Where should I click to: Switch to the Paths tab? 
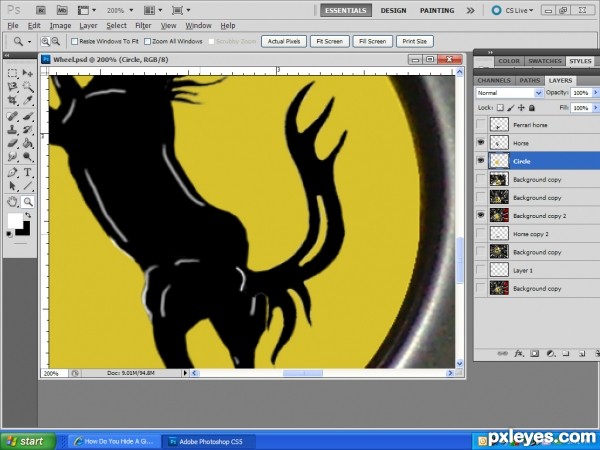point(529,80)
